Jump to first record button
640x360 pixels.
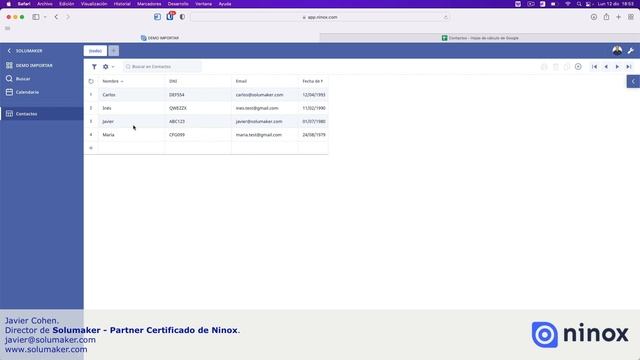(x=594, y=67)
